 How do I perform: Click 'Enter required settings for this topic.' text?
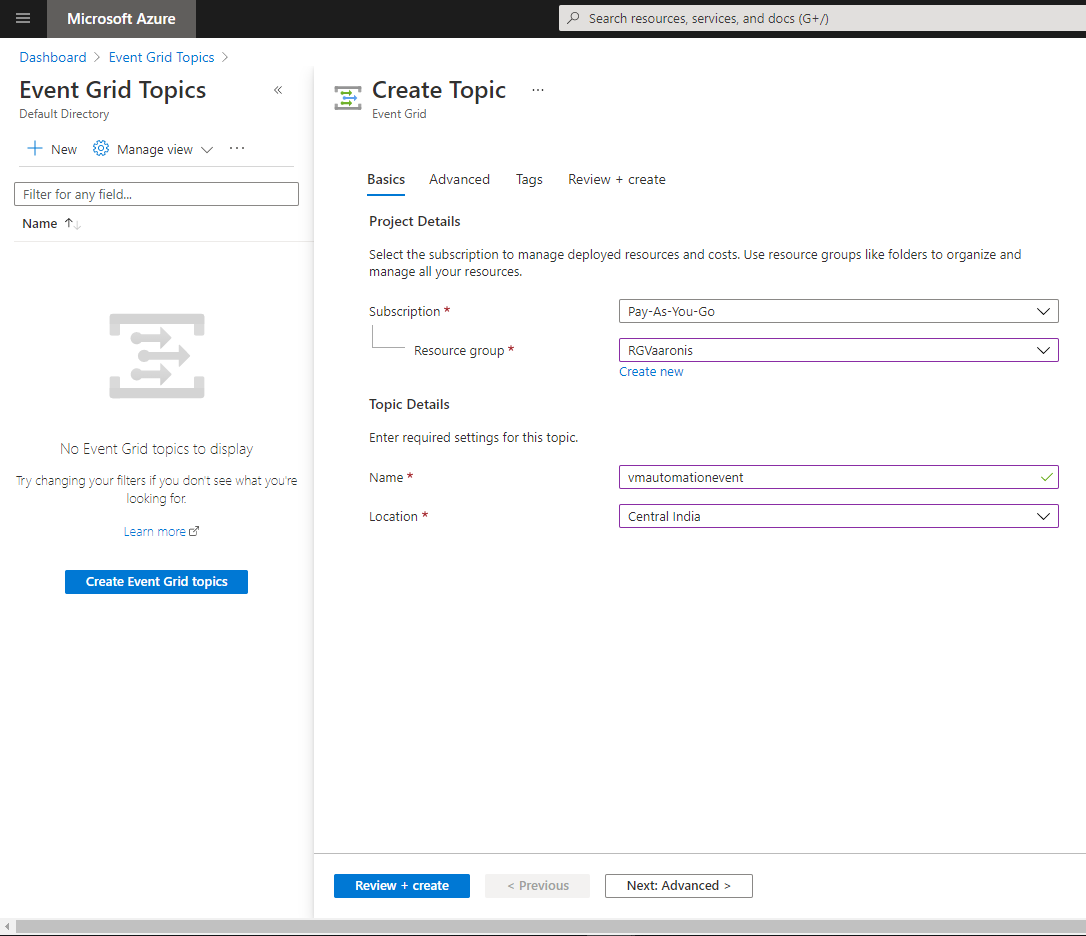(474, 438)
